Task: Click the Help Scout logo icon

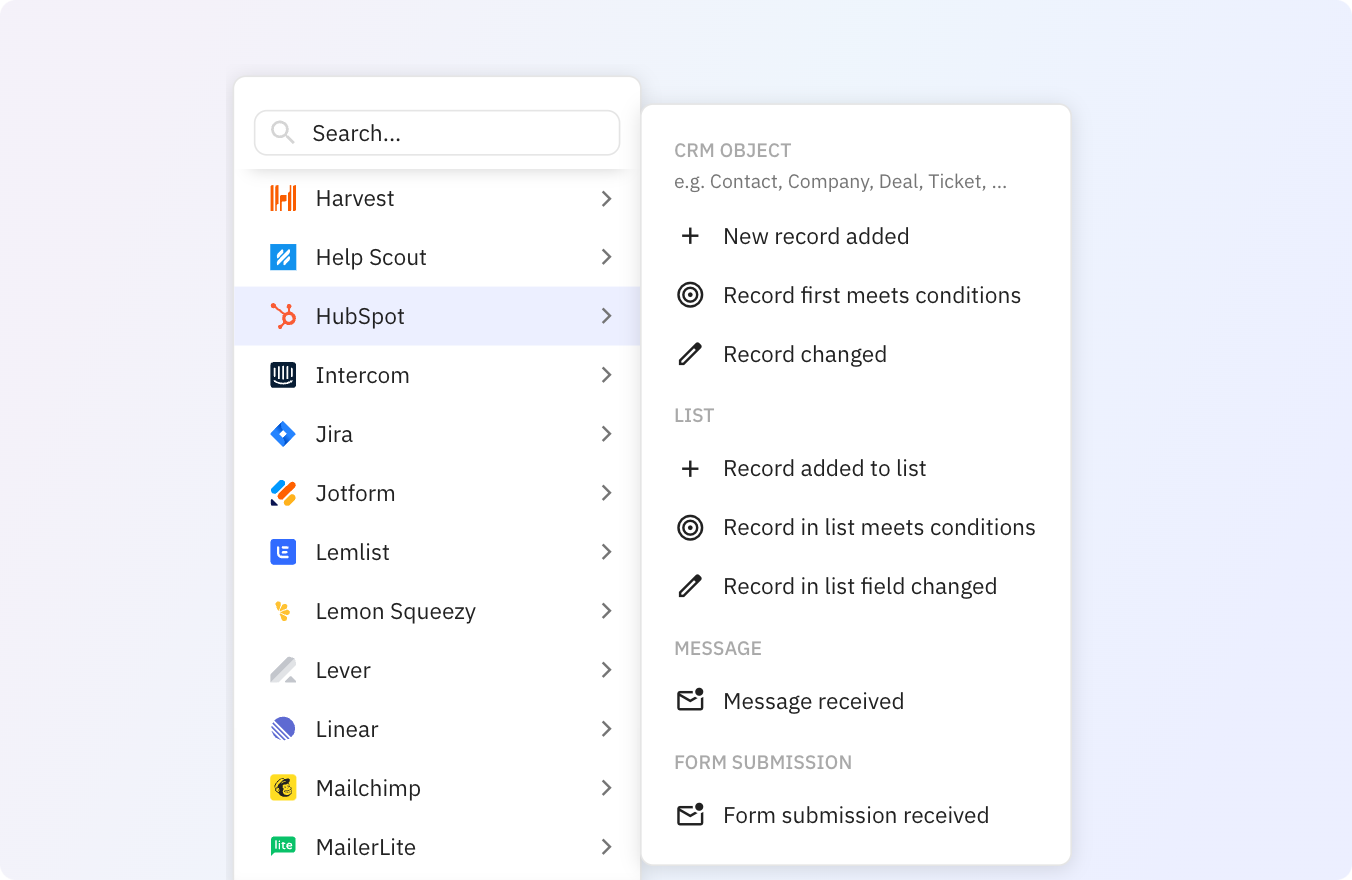Action: (x=283, y=257)
